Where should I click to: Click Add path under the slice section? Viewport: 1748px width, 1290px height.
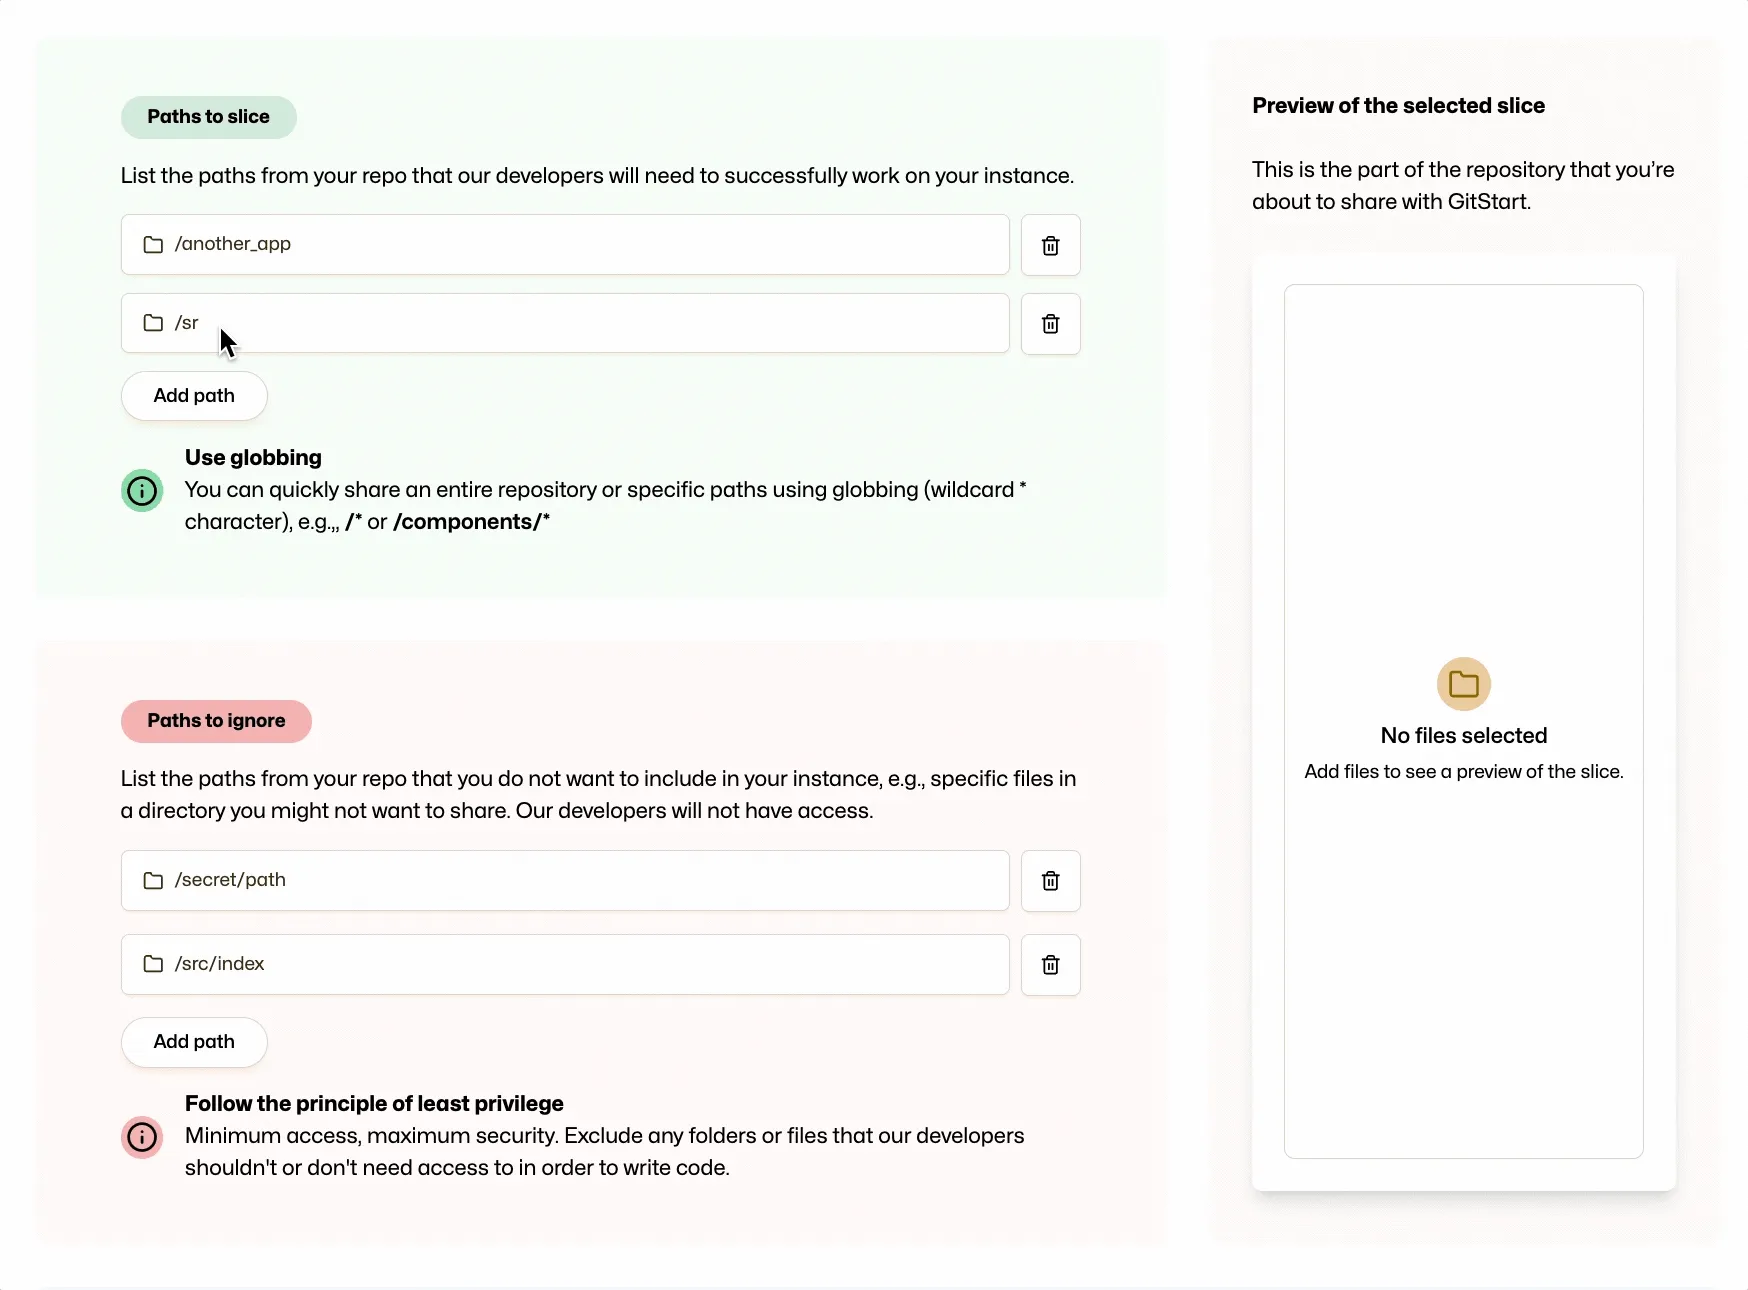tap(194, 396)
